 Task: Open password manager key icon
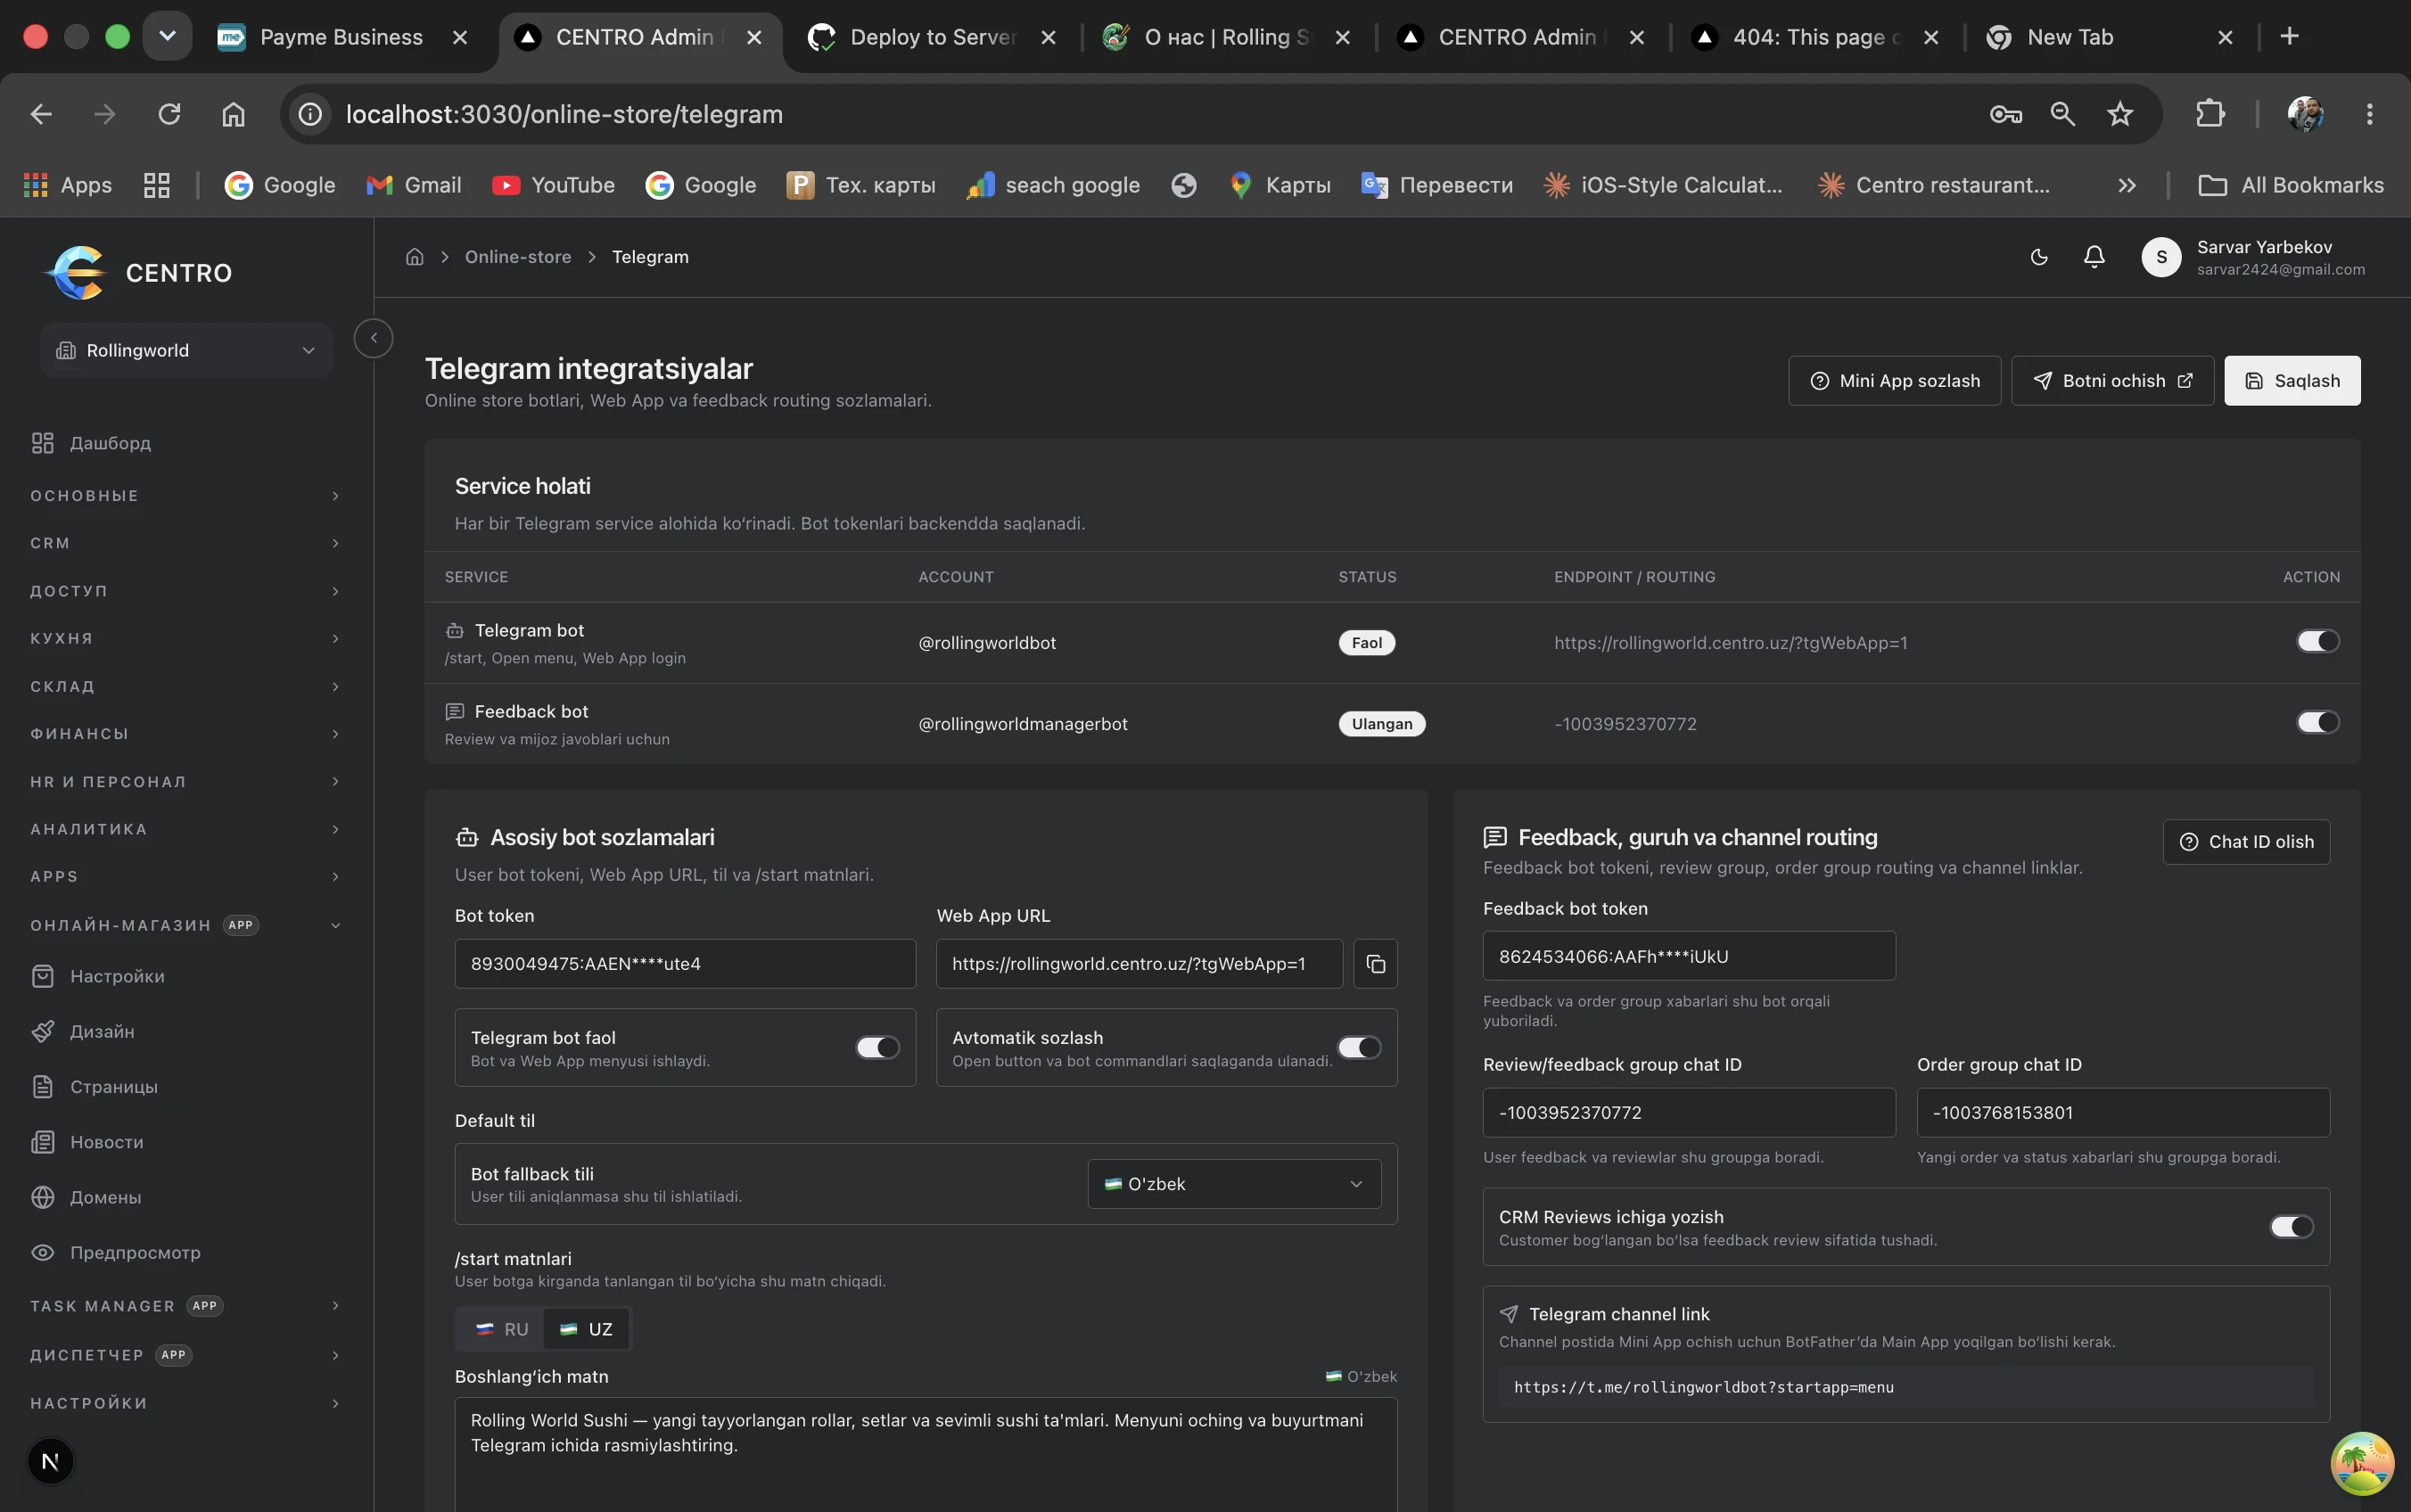pos(2005,114)
